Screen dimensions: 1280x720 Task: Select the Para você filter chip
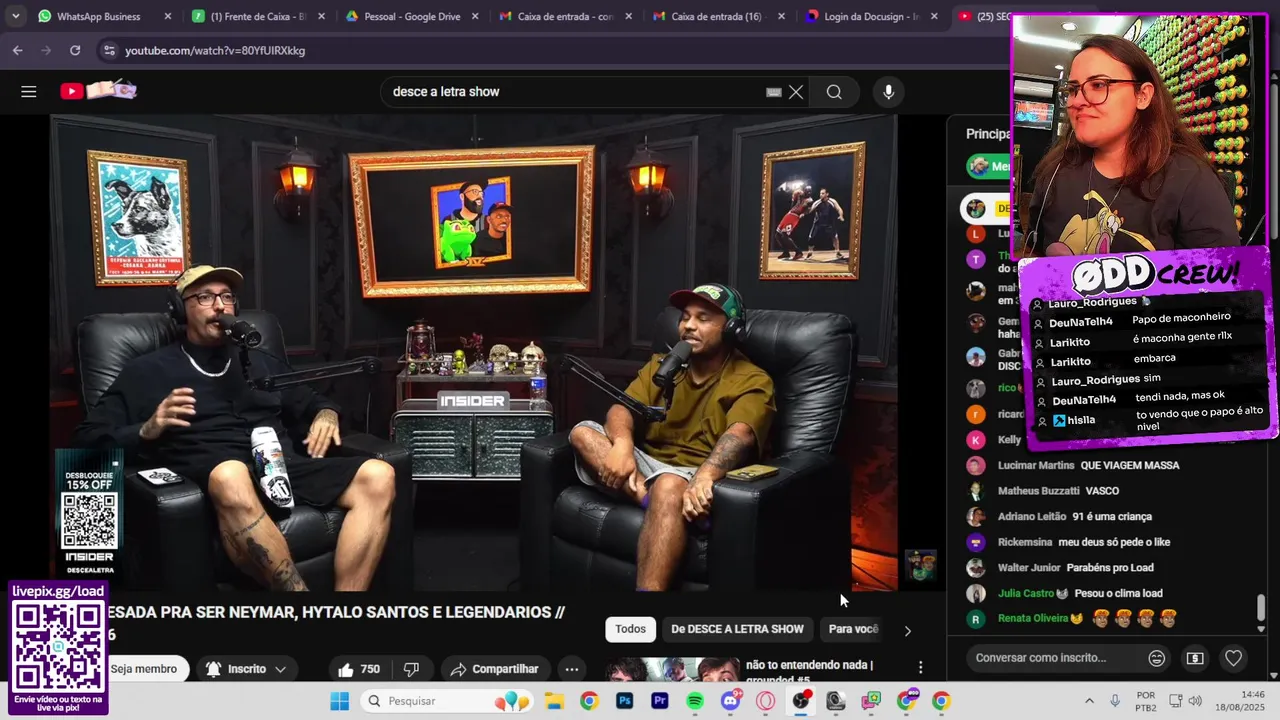tap(853, 629)
